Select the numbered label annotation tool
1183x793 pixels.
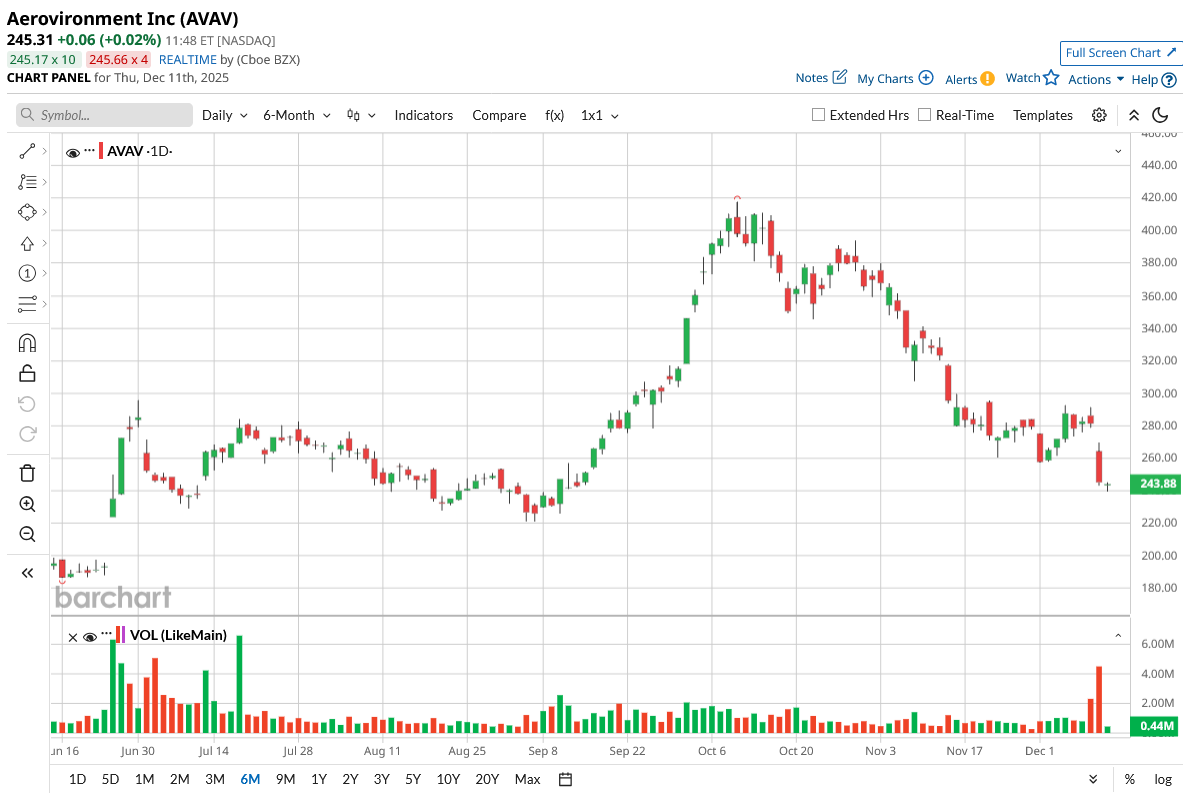(27, 273)
